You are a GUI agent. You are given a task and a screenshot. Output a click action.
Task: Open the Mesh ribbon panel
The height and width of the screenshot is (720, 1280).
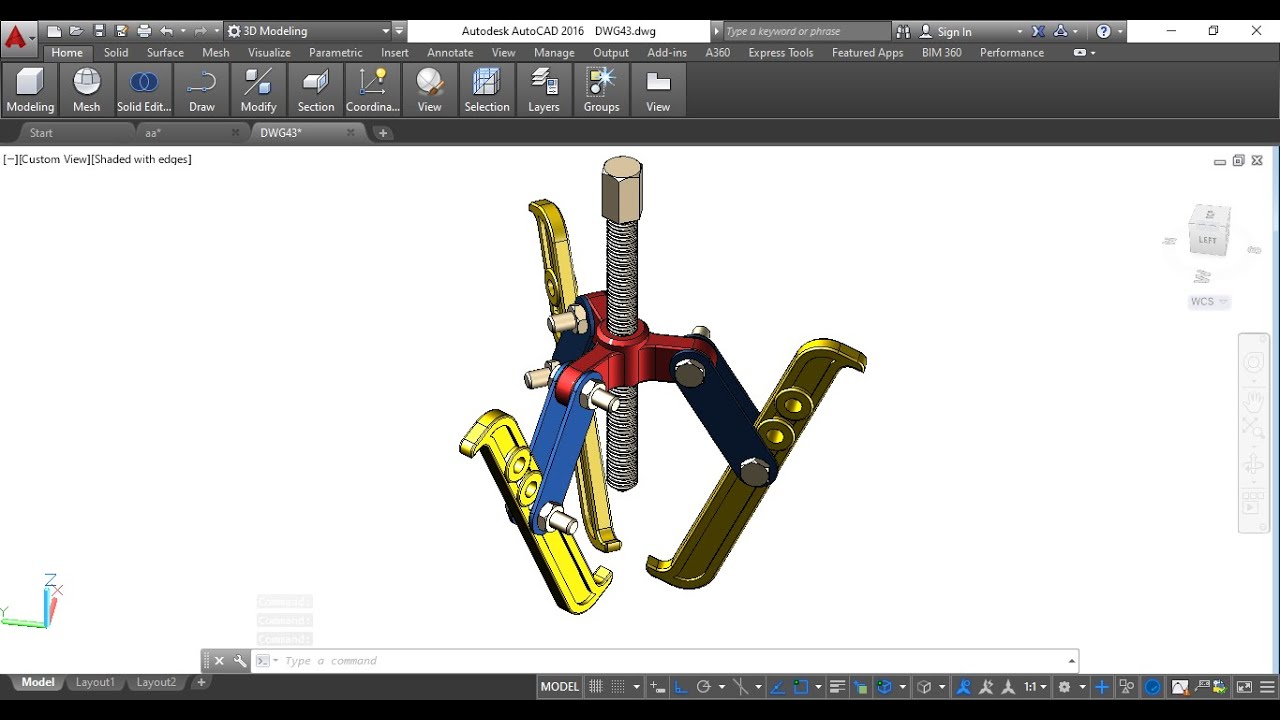coord(87,89)
